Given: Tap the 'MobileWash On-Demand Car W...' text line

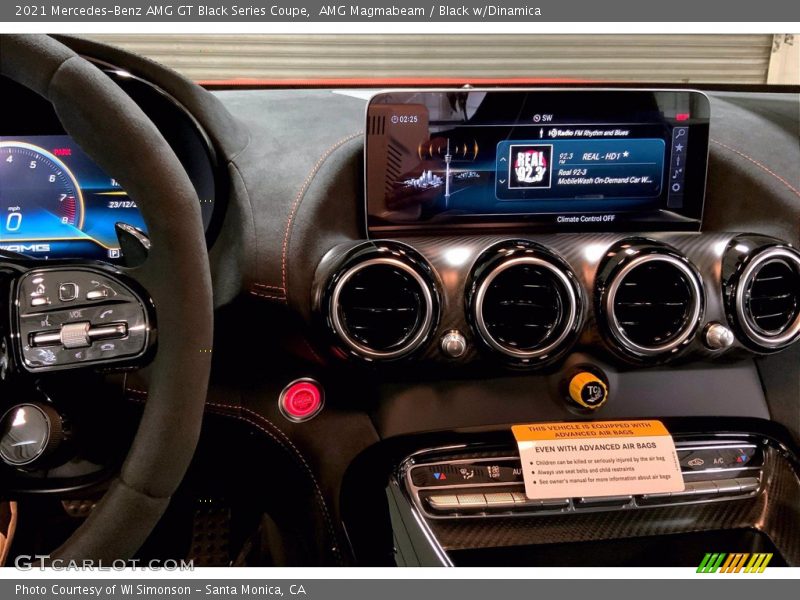Looking at the screenshot, I should click(605, 181).
